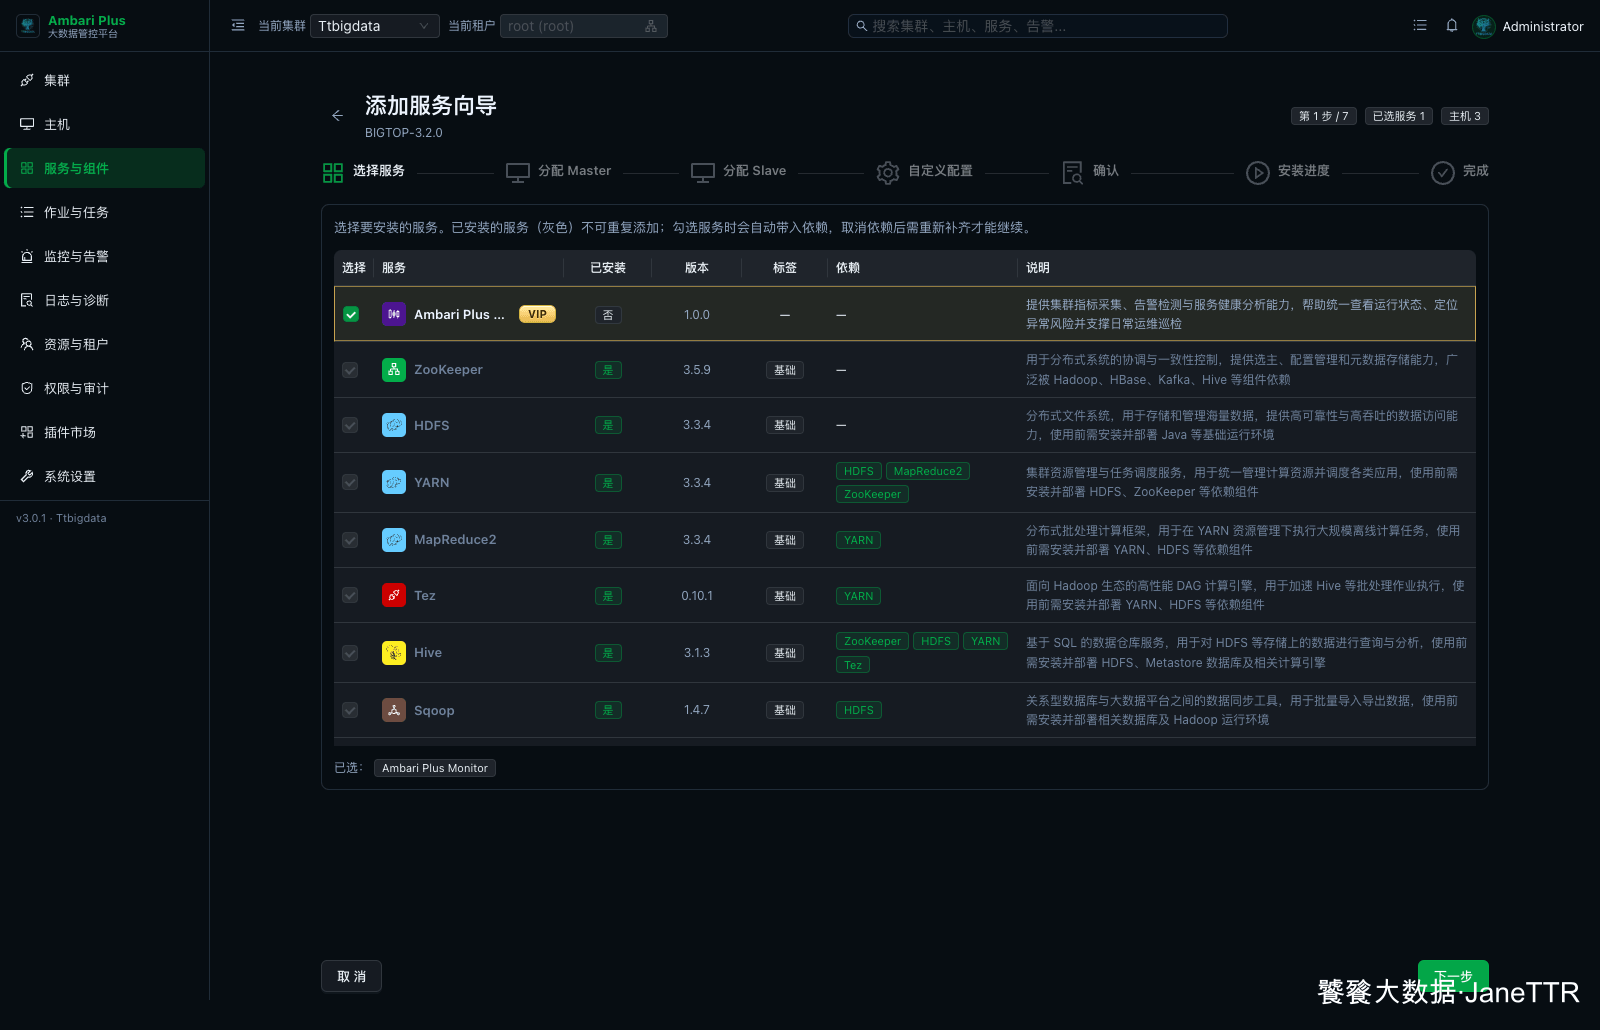This screenshot has height=1030, width=1600.
Task: Open 主机 in the sidebar
Action: pos(105,124)
